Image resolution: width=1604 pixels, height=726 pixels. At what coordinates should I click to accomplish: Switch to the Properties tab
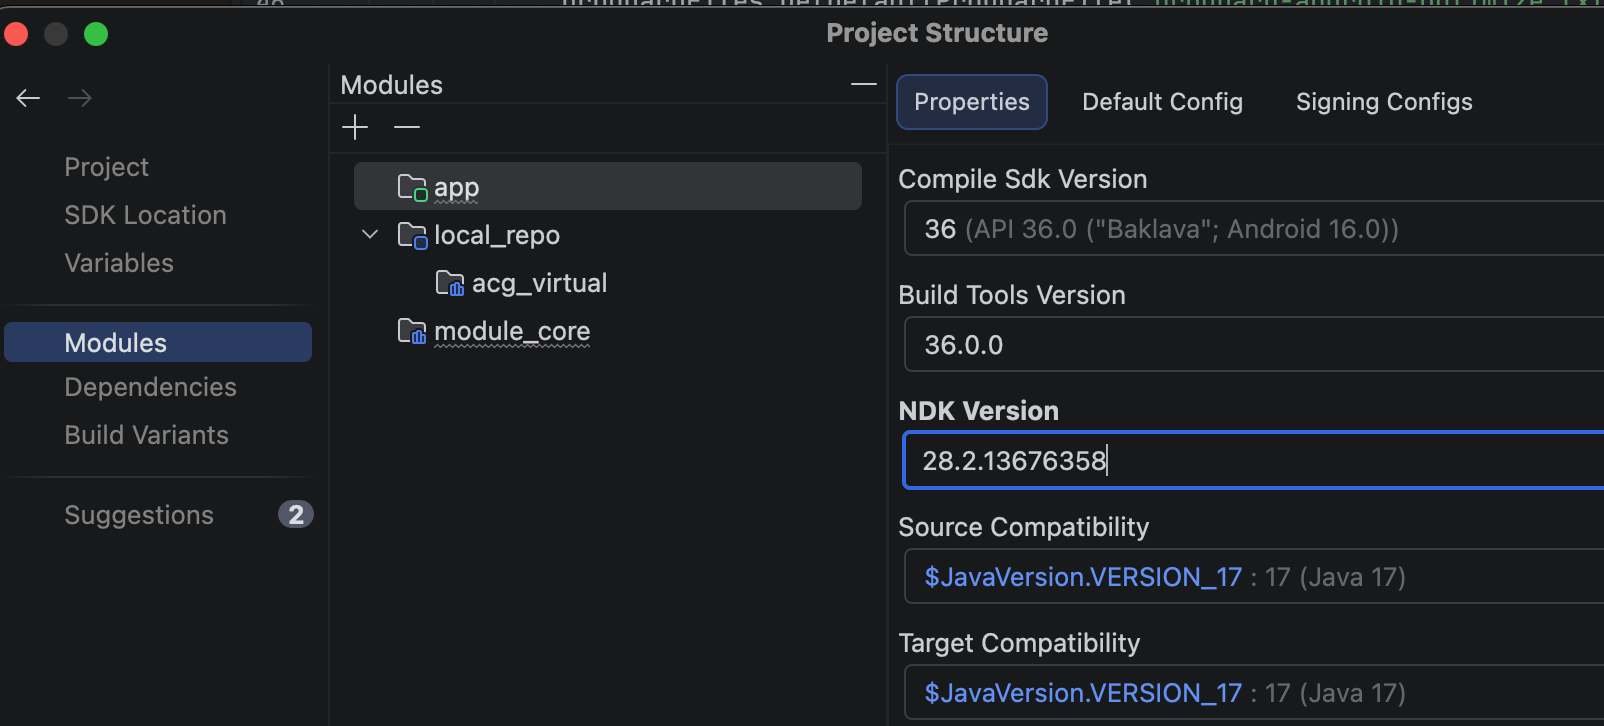972,102
